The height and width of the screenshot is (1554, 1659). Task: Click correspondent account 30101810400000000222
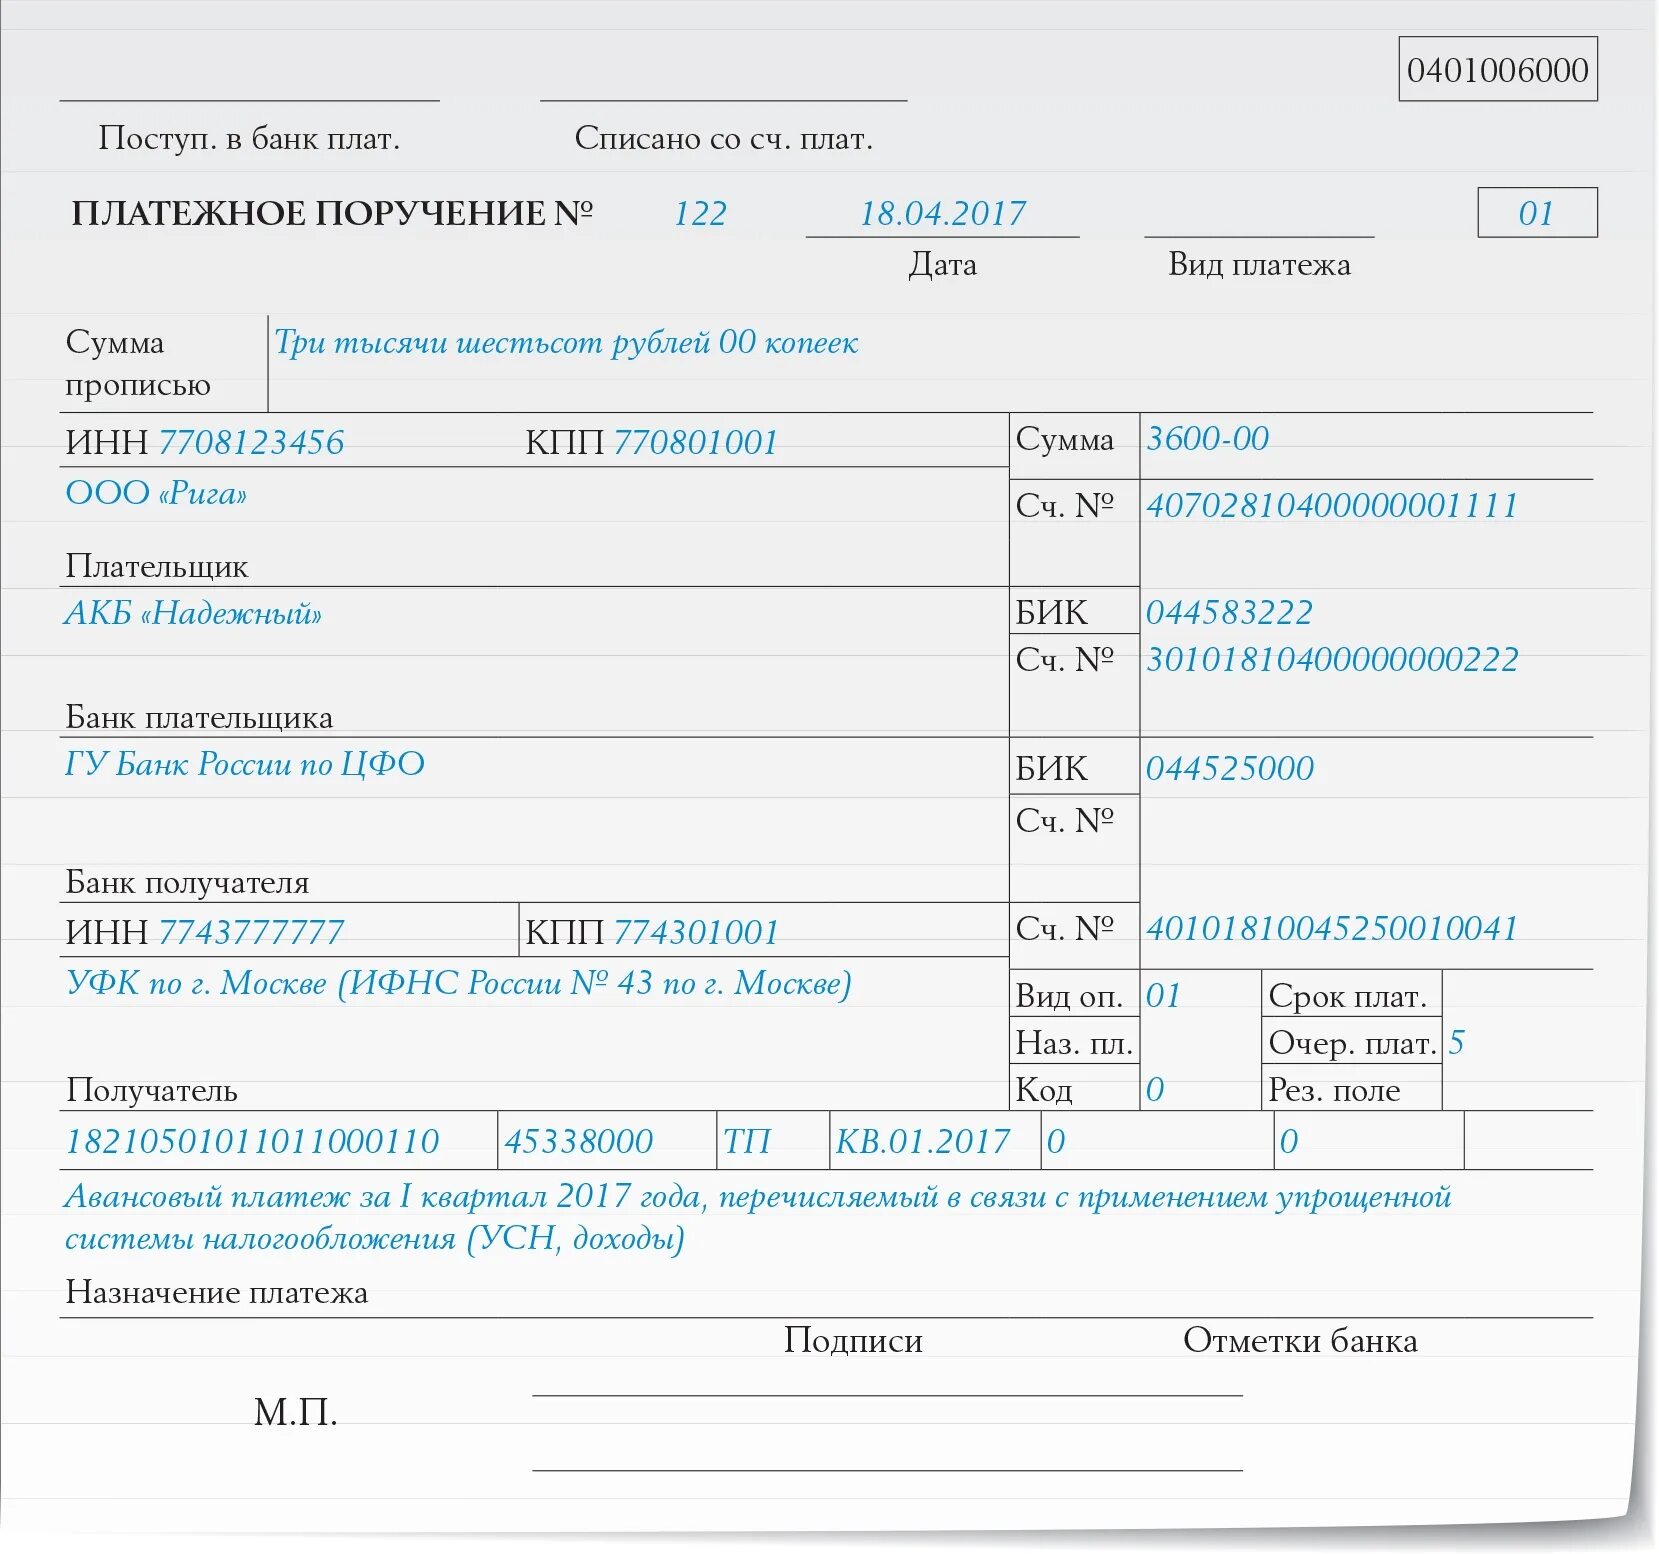click(x=1332, y=659)
